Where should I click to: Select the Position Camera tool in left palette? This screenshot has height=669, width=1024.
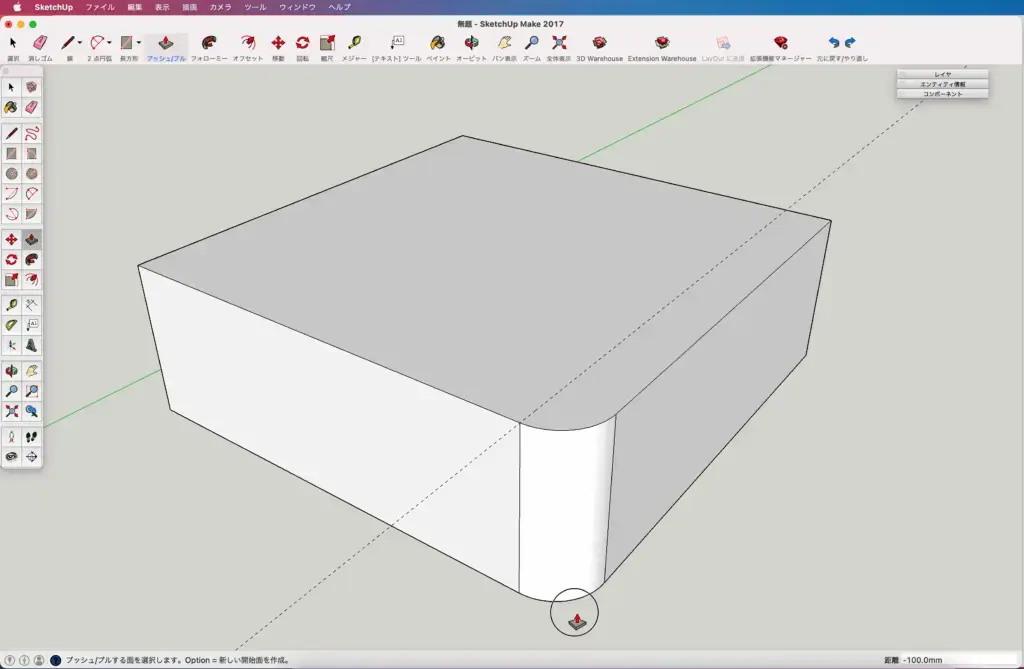[11, 436]
